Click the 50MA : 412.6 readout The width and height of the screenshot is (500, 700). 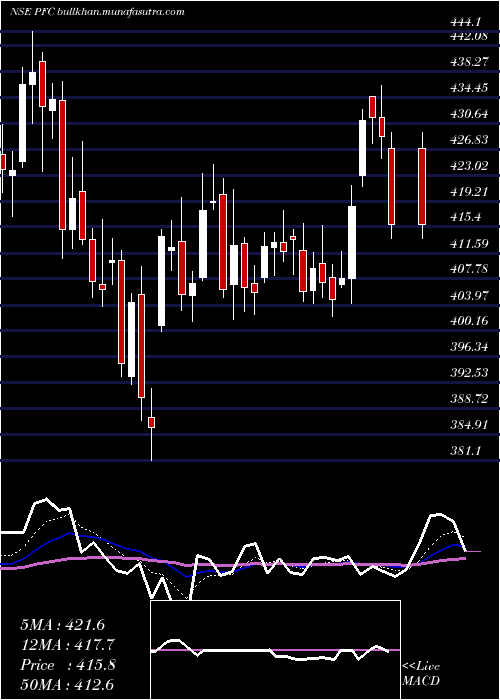coord(67,685)
